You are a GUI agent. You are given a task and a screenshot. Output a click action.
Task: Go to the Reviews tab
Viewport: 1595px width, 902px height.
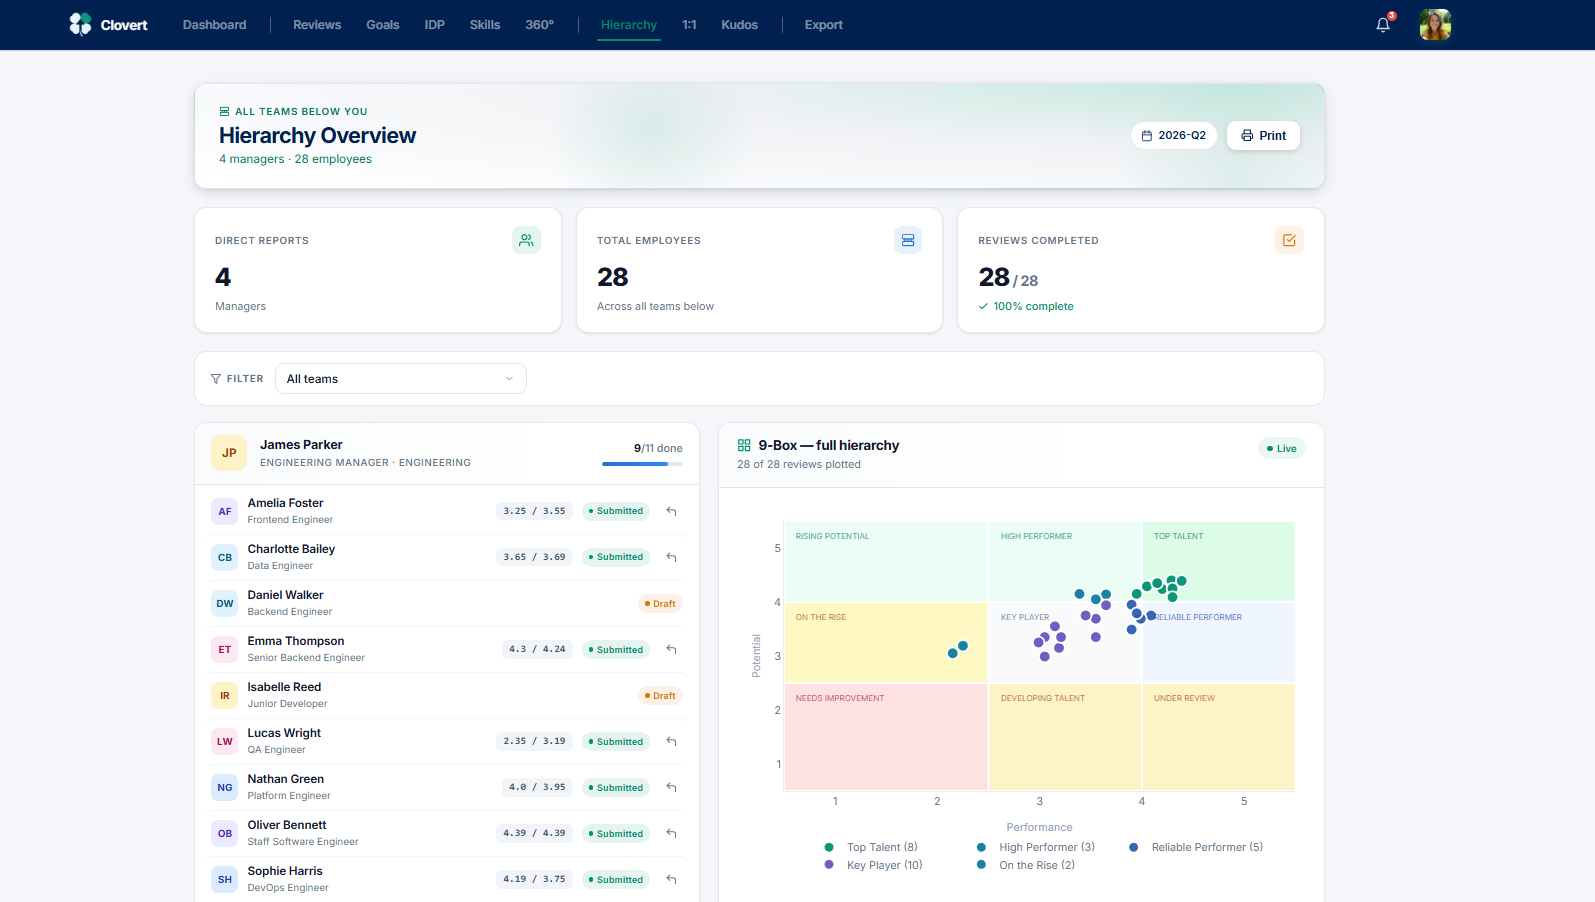click(x=317, y=25)
